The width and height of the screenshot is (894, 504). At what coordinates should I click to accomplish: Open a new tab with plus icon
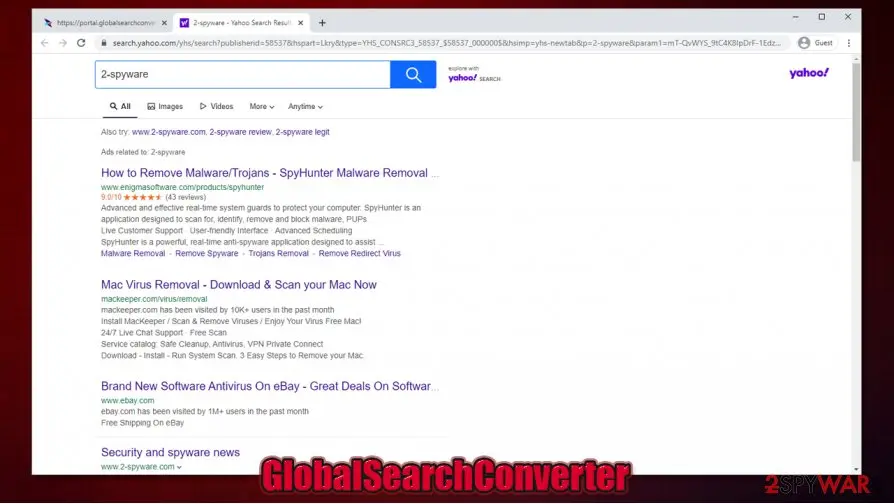[x=322, y=23]
